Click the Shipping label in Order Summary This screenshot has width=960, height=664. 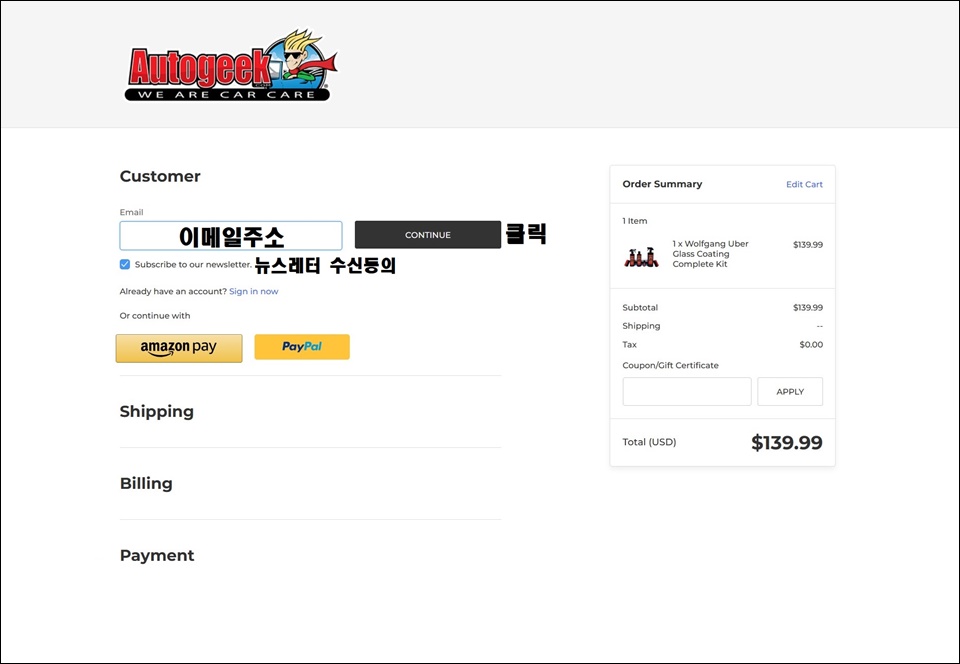click(x=642, y=326)
